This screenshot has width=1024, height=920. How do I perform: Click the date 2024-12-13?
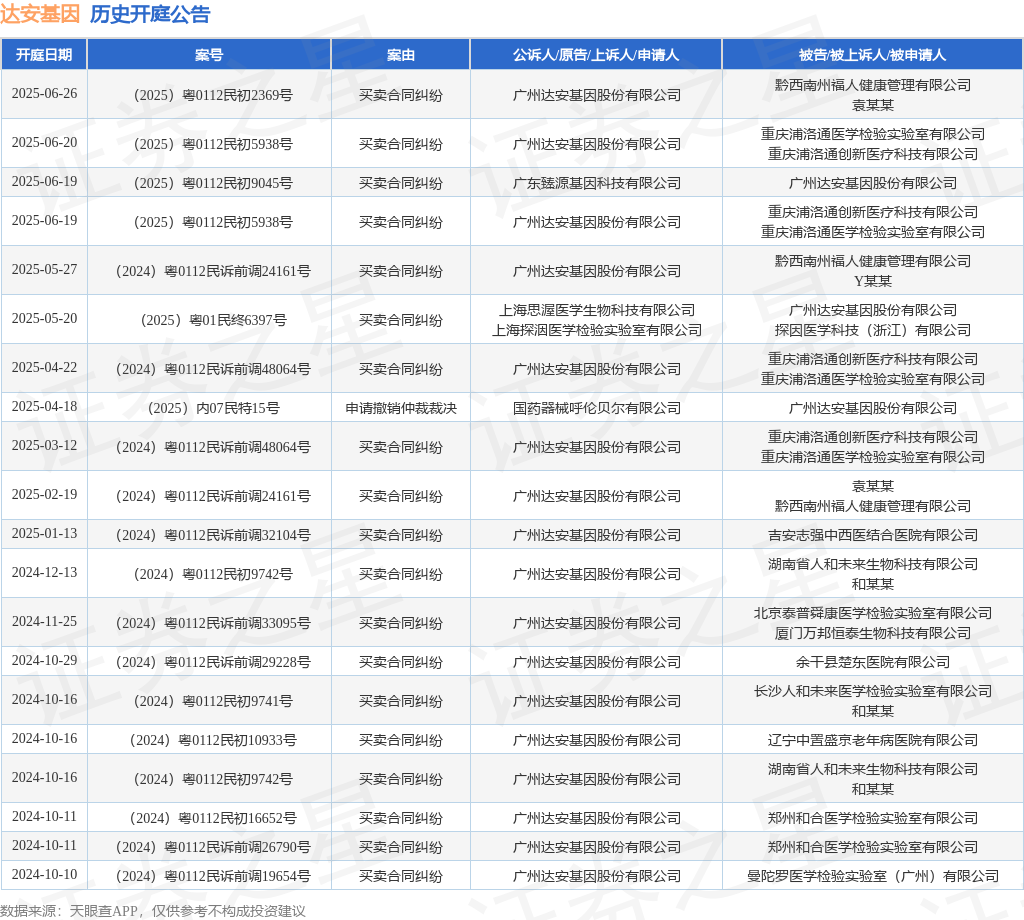point(44,573)
